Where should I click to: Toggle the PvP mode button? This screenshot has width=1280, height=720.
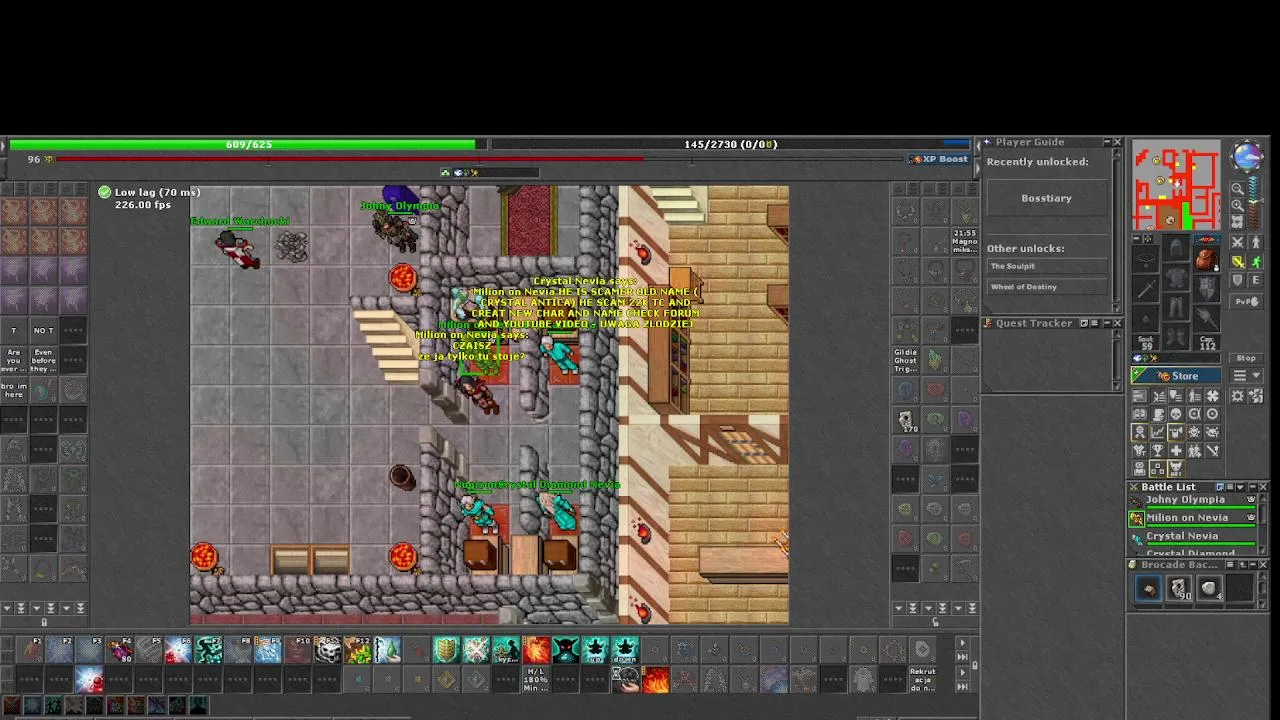pos(1247,302)
